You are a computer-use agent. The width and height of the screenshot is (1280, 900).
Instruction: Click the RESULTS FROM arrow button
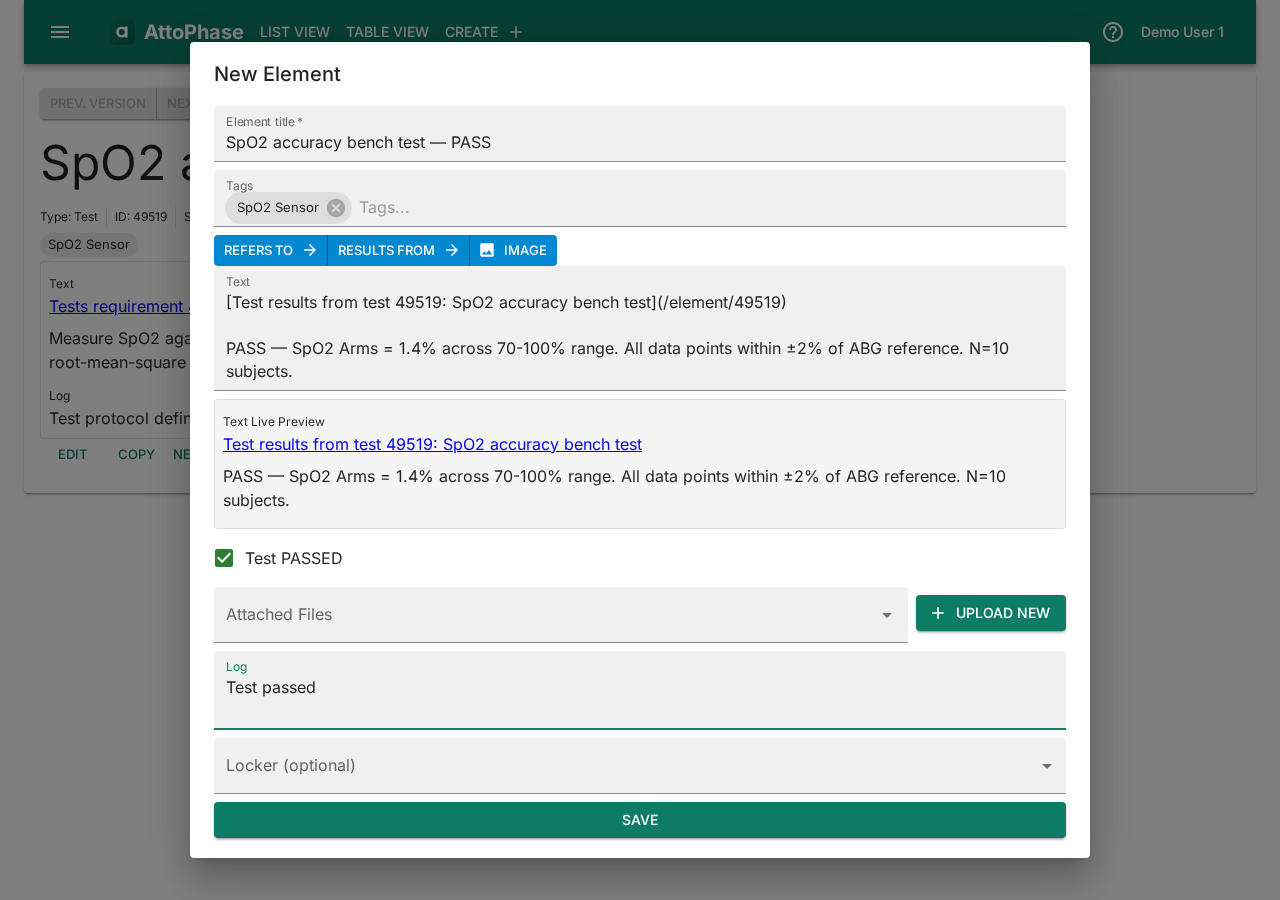point(451,250)
